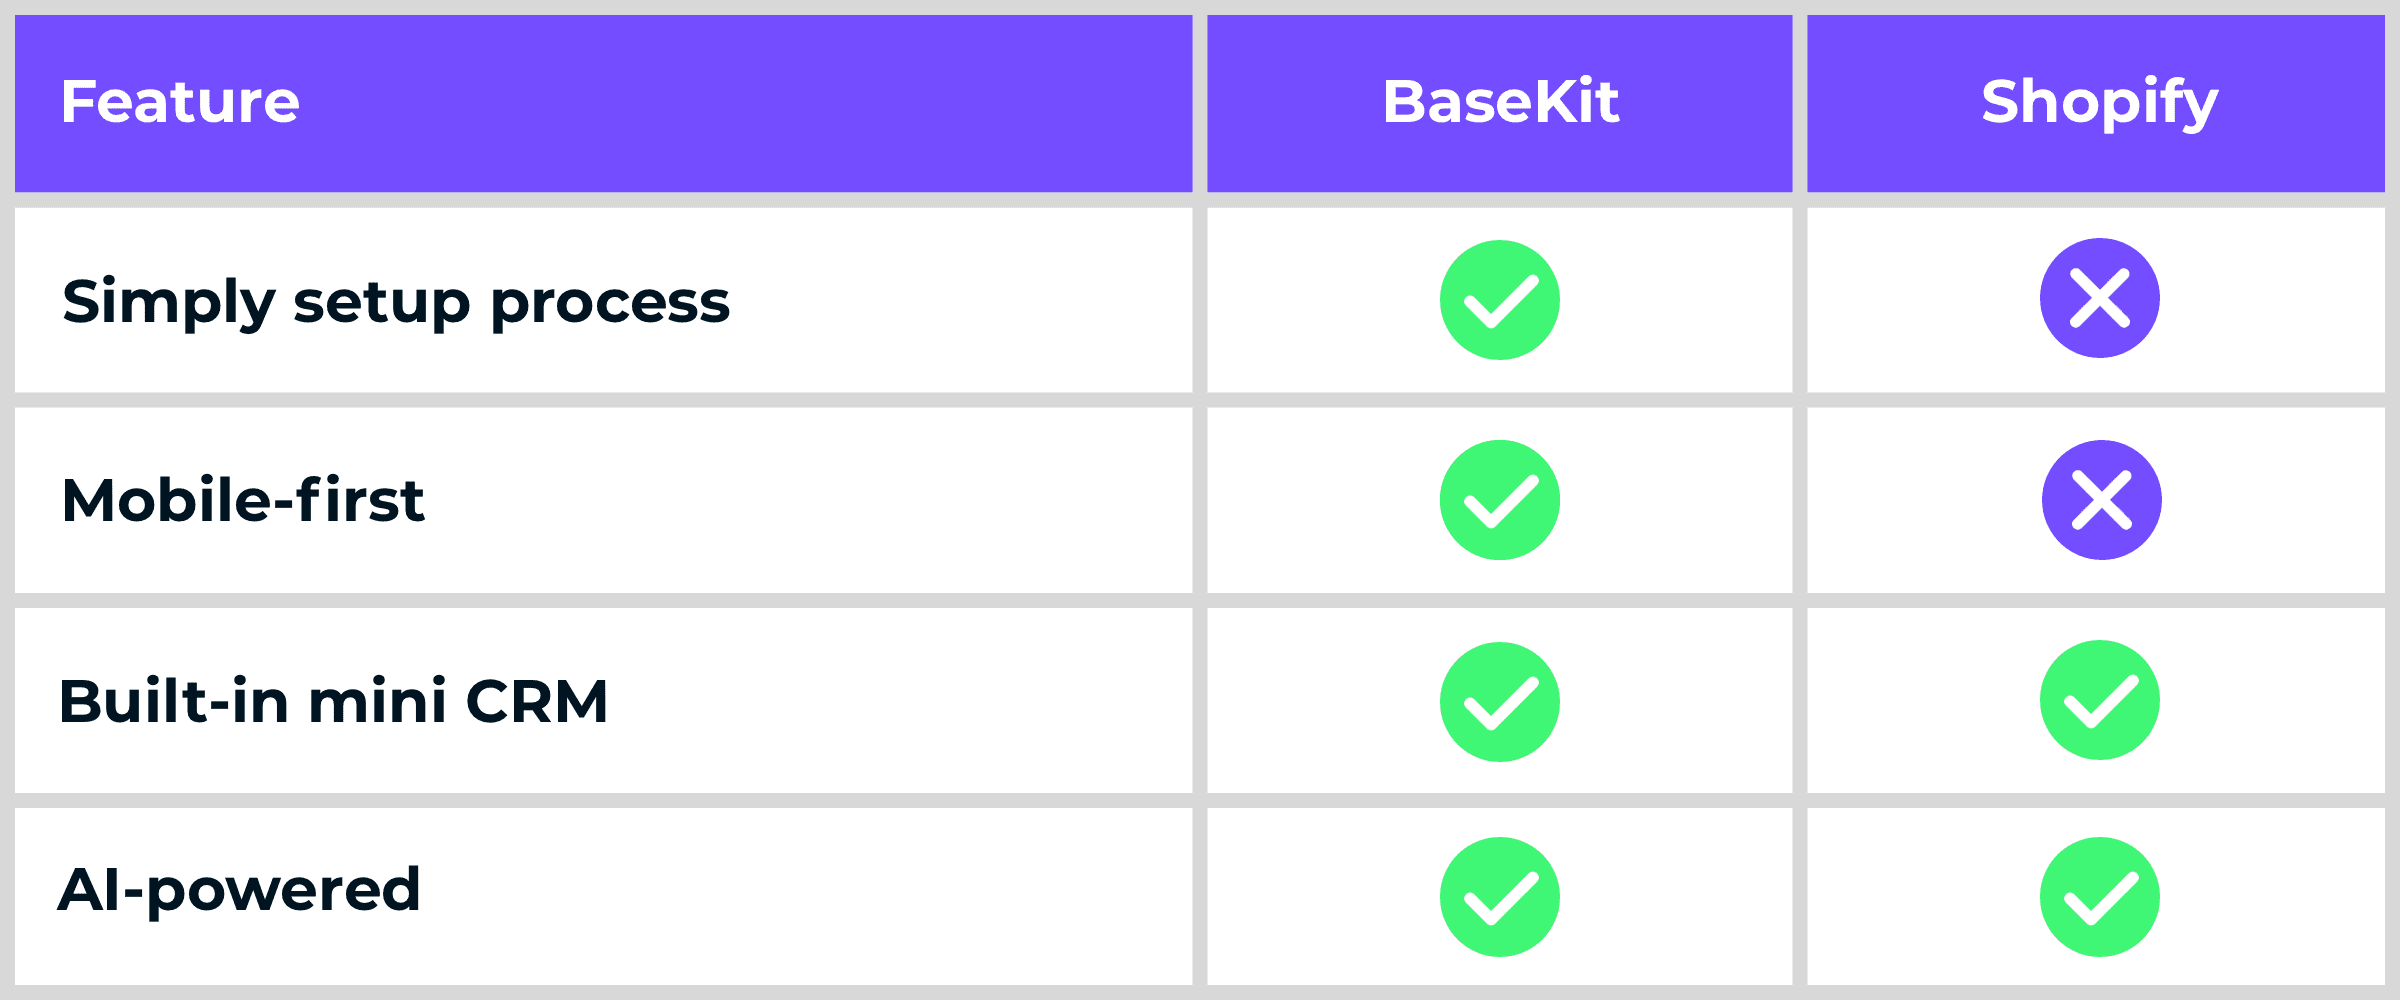Click BaseKit's green check for Simply setup process
Image resolution: width=2400 pixels, height=1000 pixels.
(x=1499, y=300)
